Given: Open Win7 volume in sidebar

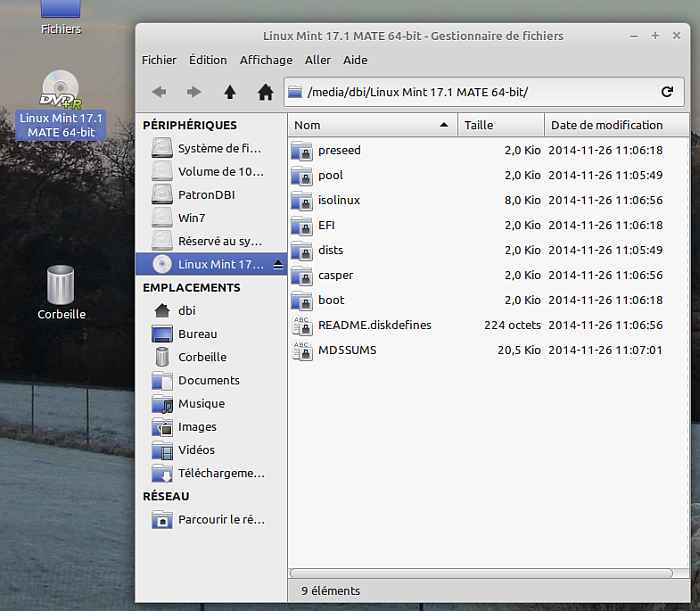Looking at the screenshot, I should pyautogui.click(x=192, y=217).
